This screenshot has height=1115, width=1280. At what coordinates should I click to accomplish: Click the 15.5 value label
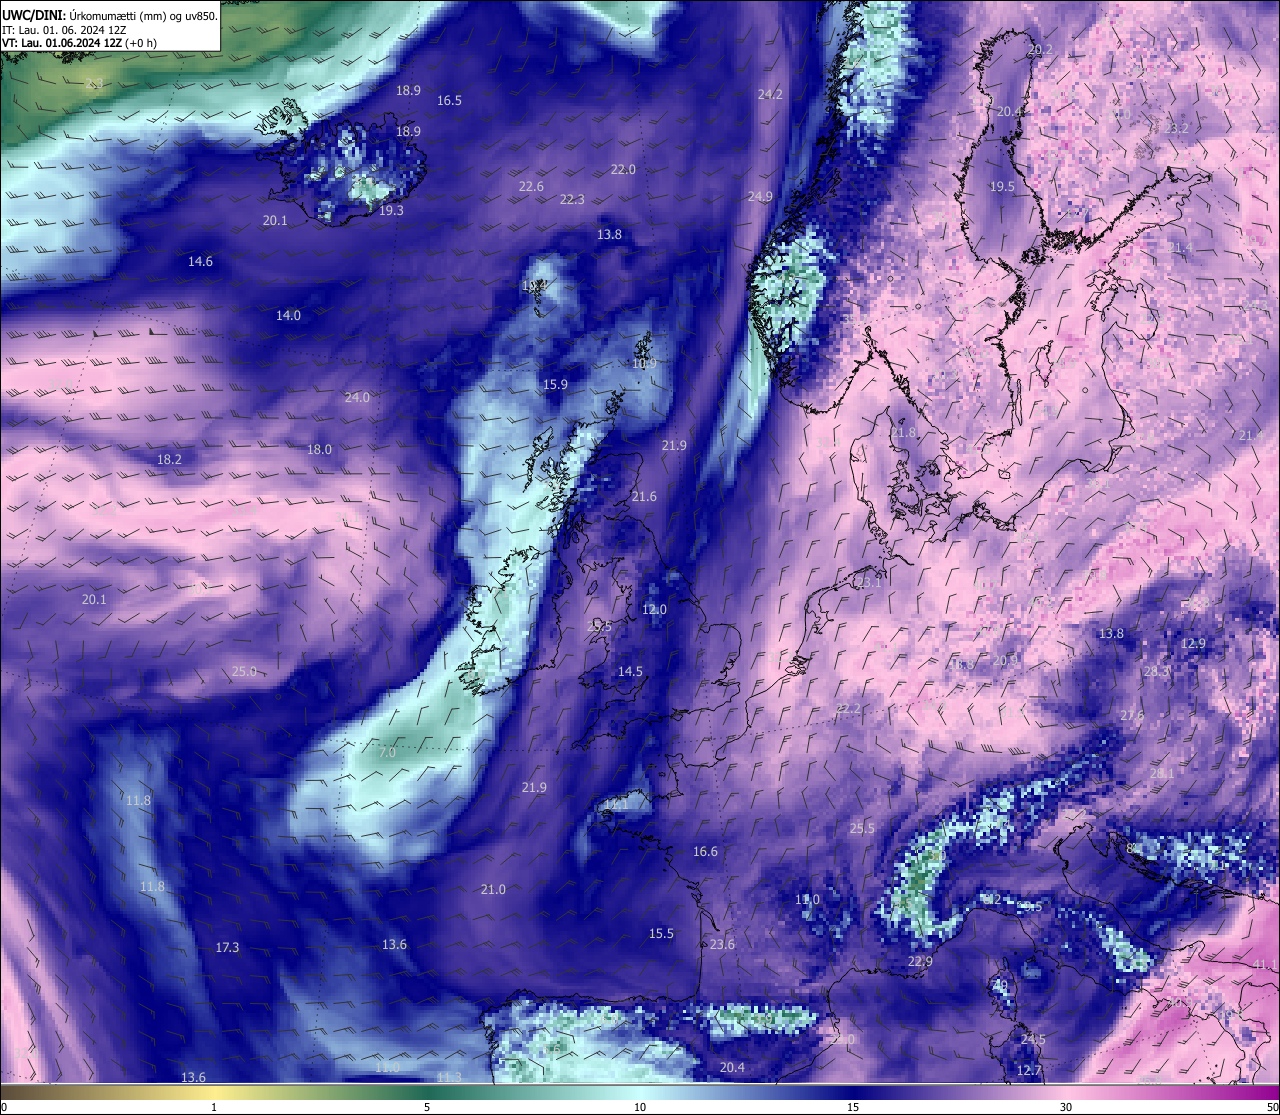[661, 934]
